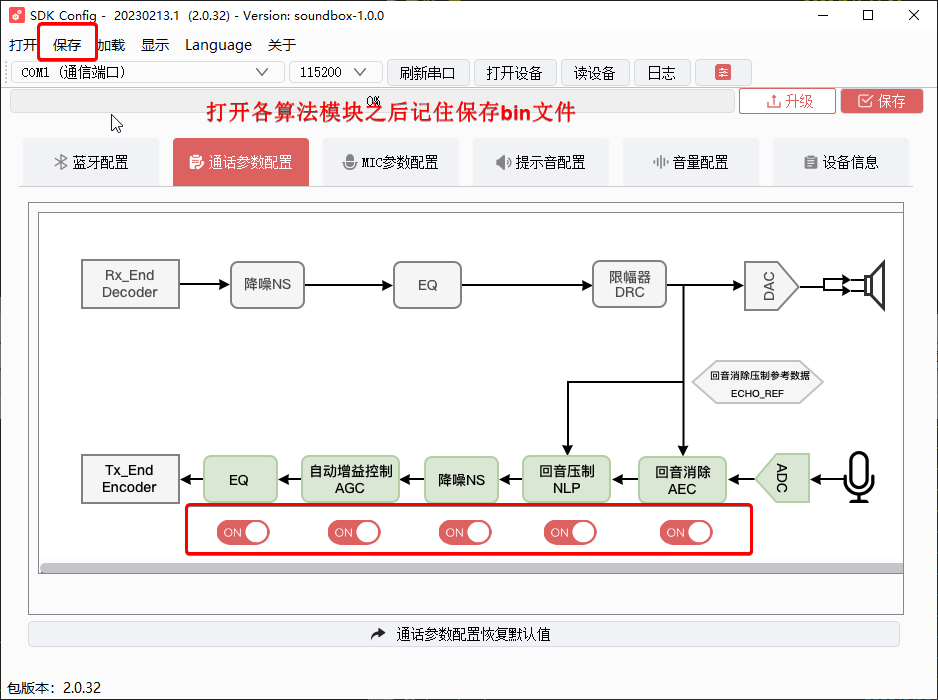
Task: Toggle the echo suppression NLP switch
Action: point(570,532)
